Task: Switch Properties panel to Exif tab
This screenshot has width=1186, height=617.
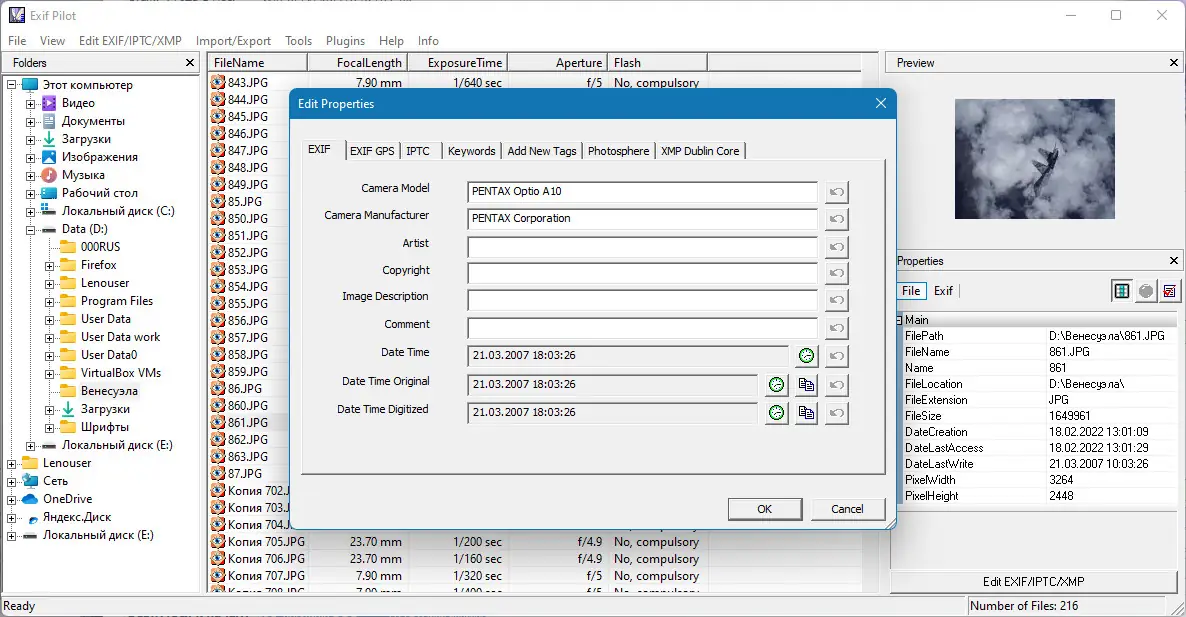Action: tap(943, 290)
